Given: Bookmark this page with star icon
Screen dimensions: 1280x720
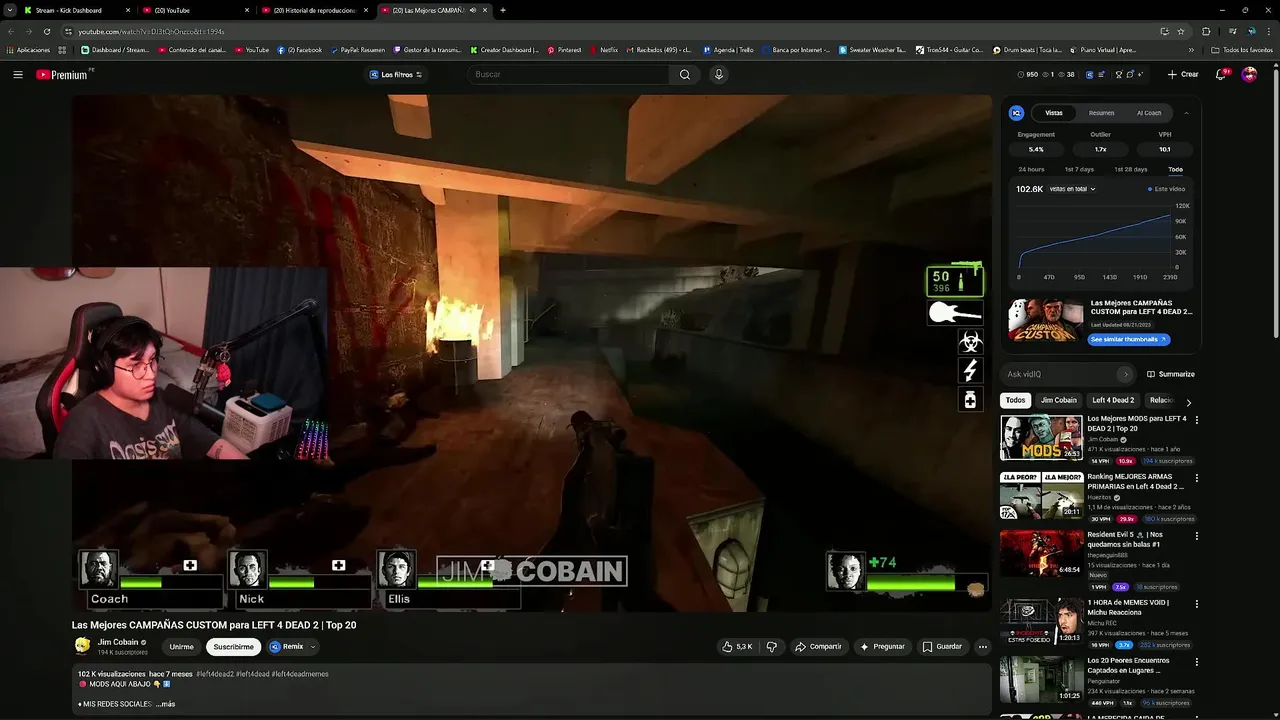Looking at the screenshot, I should coord(1183,31).
